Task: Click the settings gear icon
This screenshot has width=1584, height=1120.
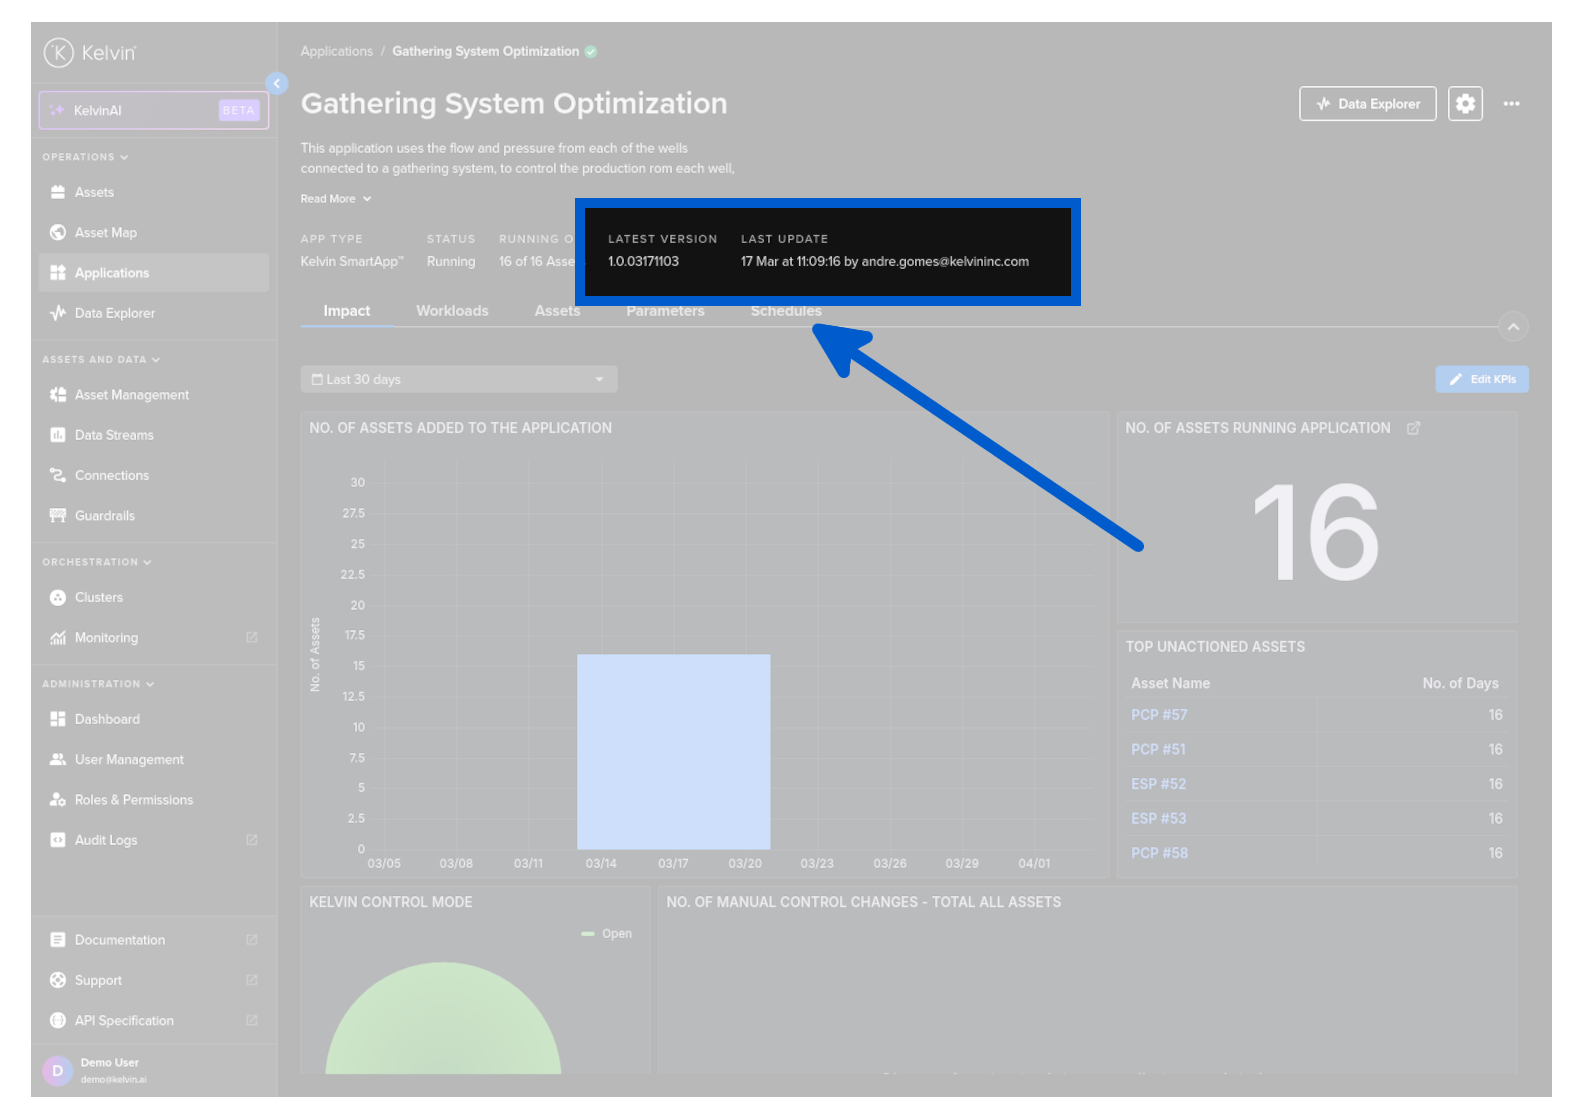Action: (x=1465, y=104)
